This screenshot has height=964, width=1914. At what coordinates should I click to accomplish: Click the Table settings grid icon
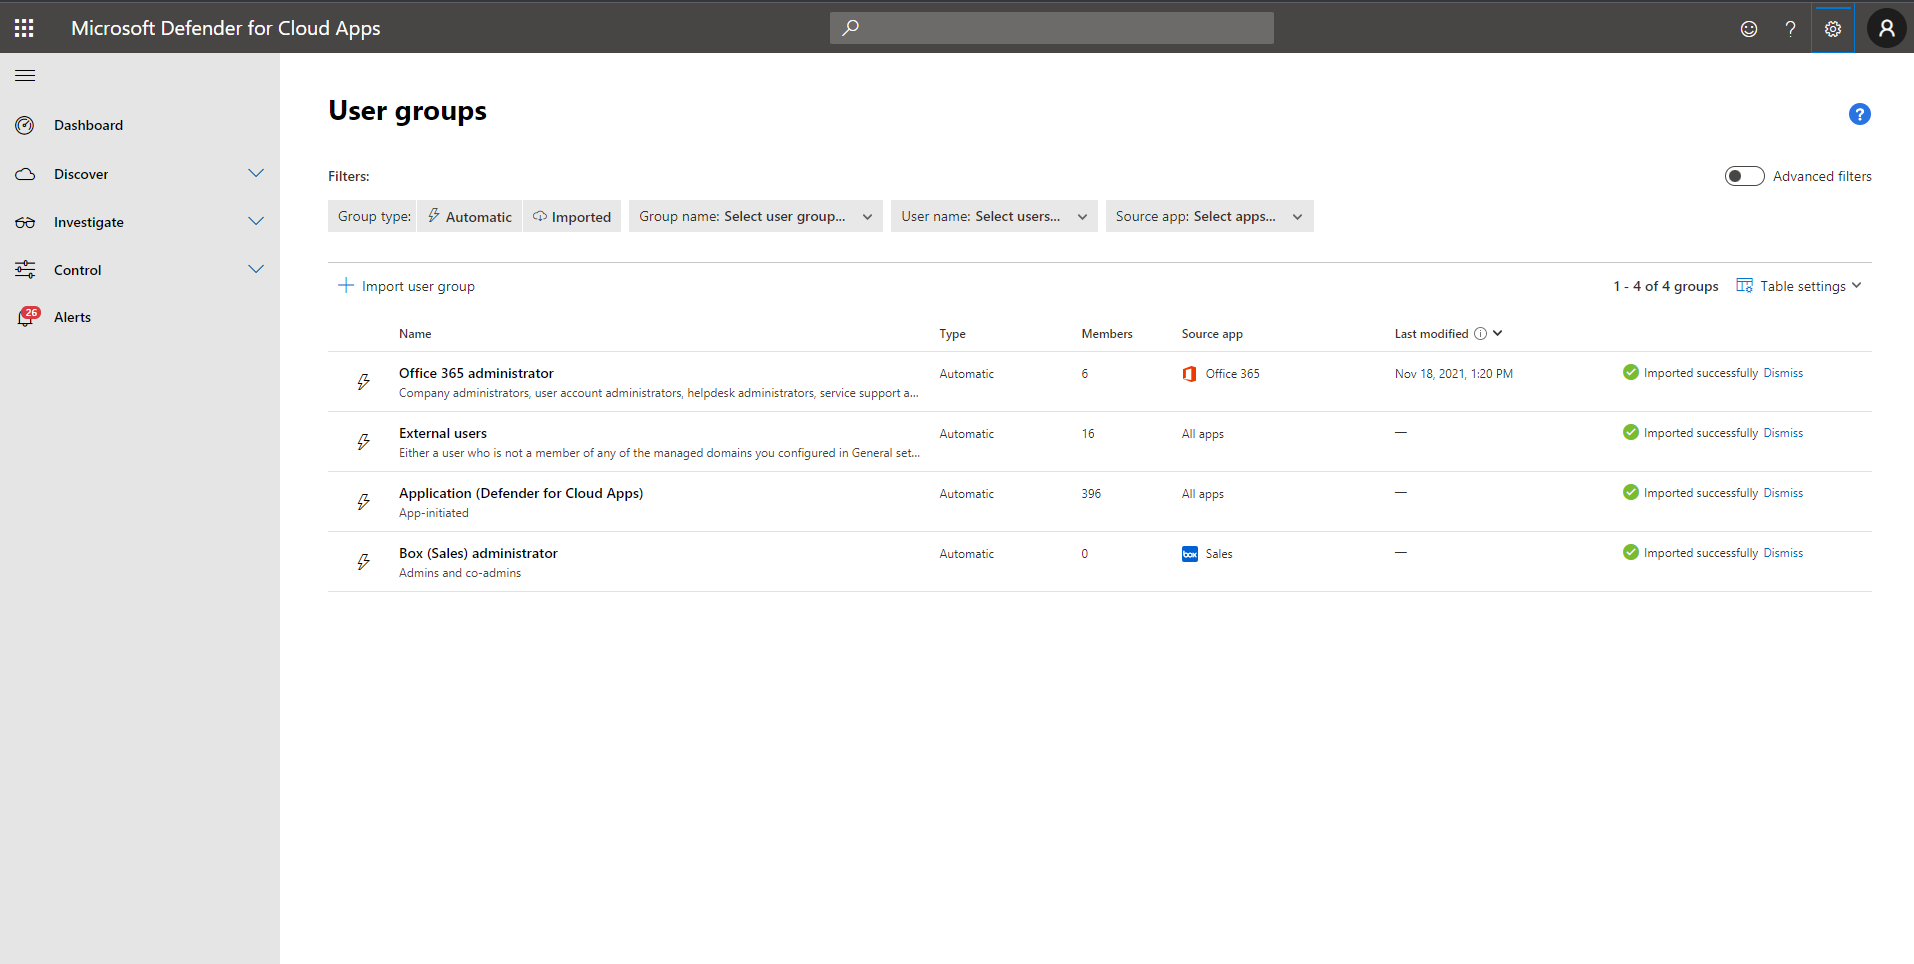(x=1745, y=285)
